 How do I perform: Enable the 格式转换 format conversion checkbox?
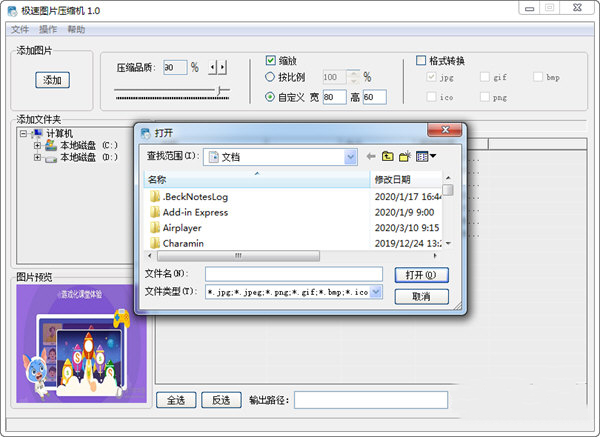pos(421,60)
